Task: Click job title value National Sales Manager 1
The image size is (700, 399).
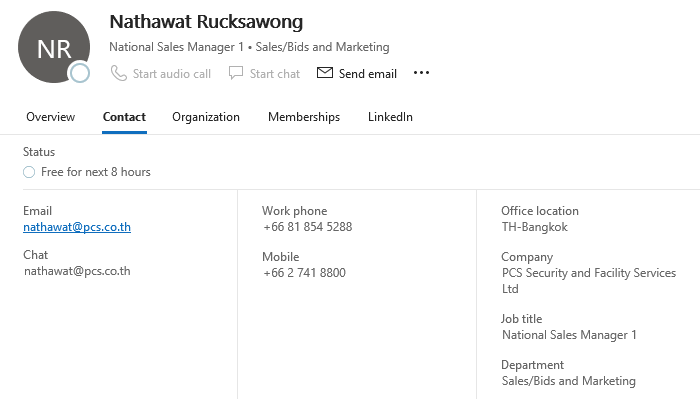Action: 569,335
